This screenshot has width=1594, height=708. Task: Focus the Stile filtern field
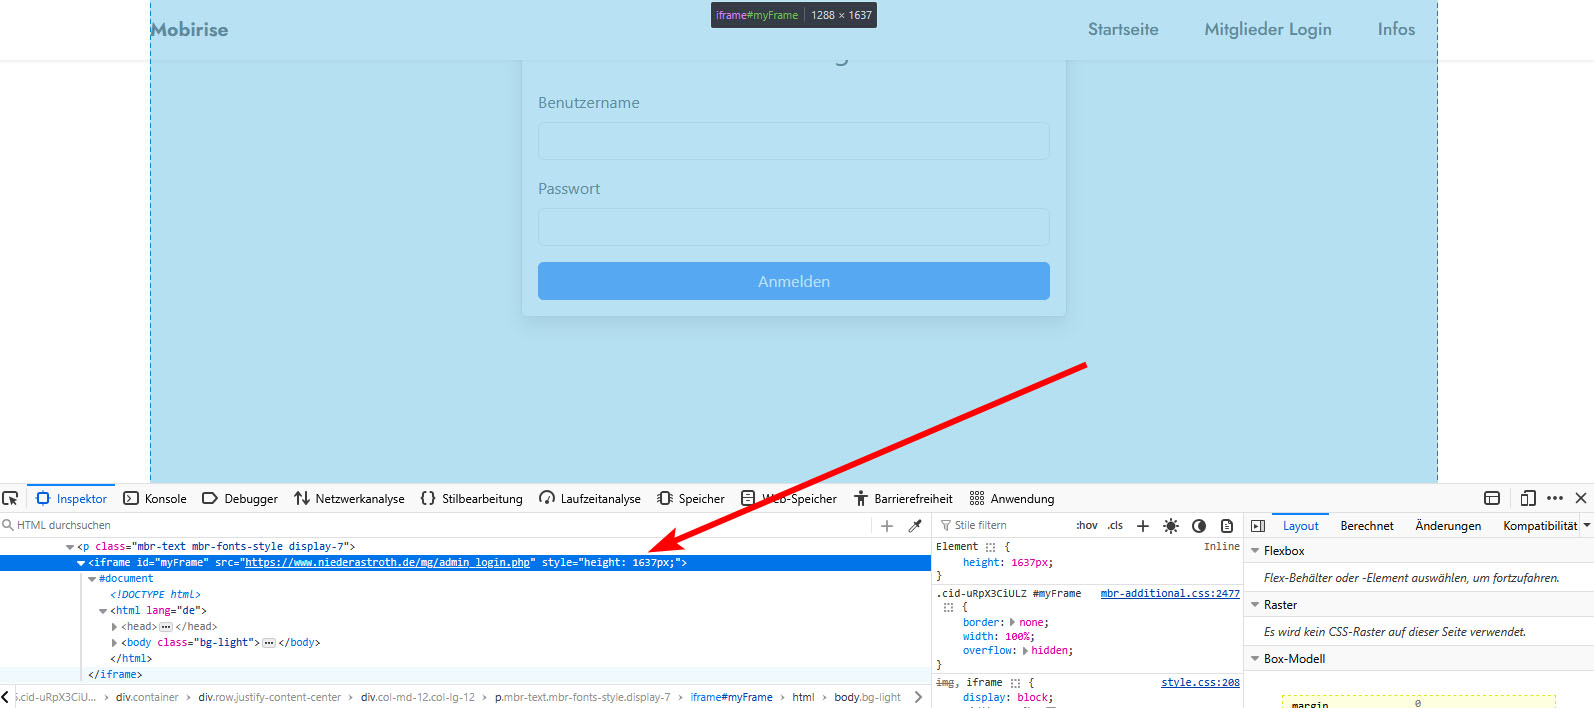(1005, 525)
